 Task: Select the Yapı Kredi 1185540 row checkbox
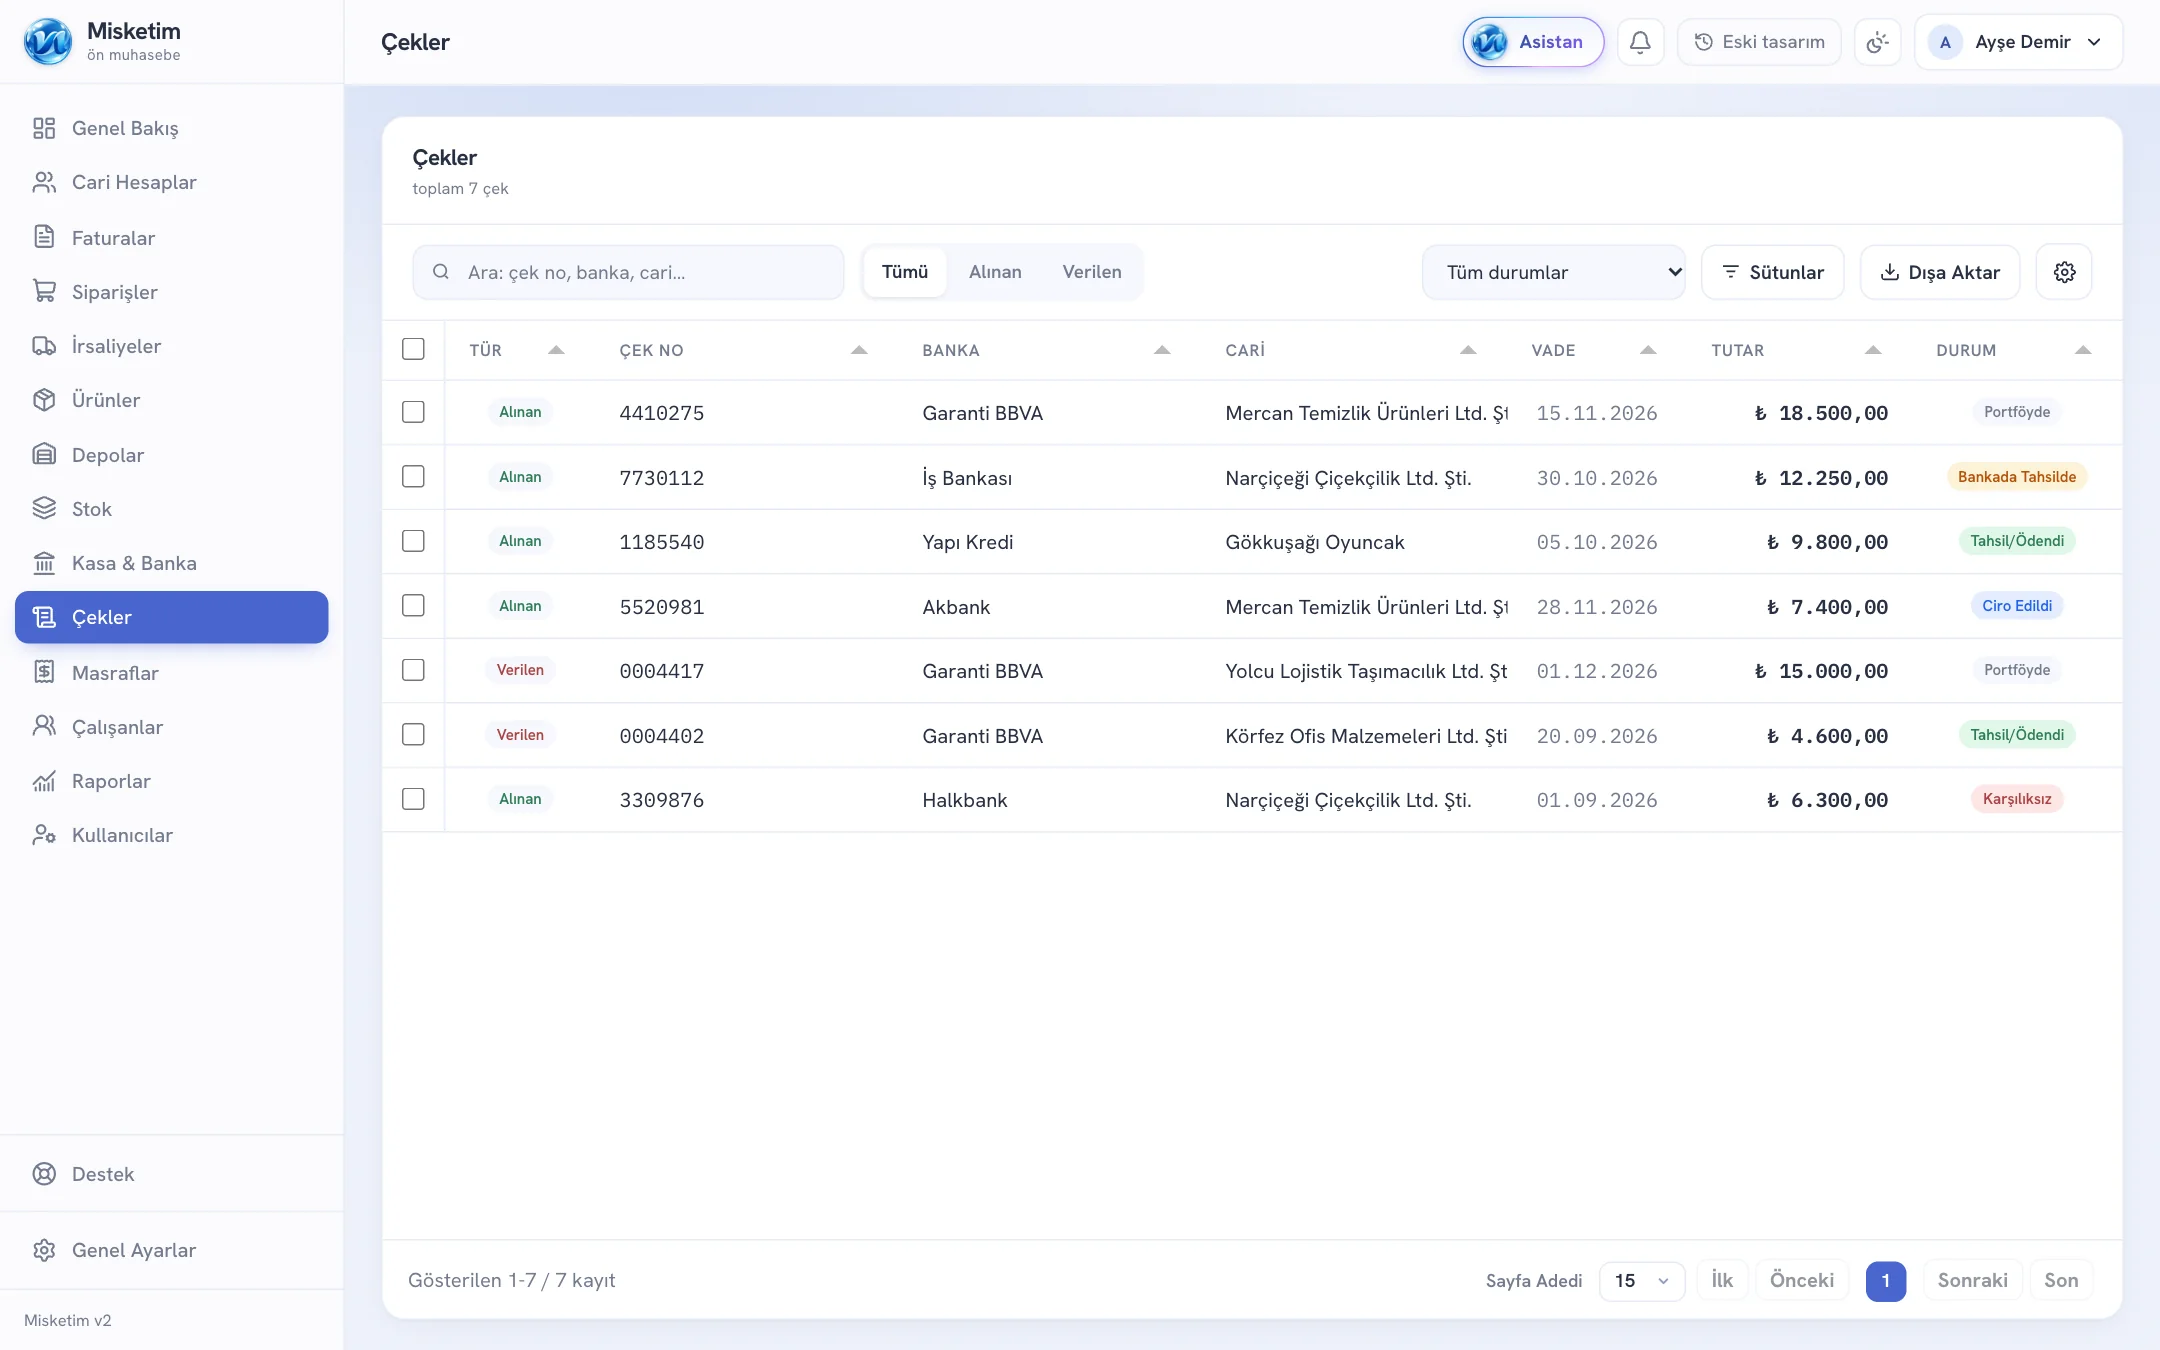click(x=413, y=541)
